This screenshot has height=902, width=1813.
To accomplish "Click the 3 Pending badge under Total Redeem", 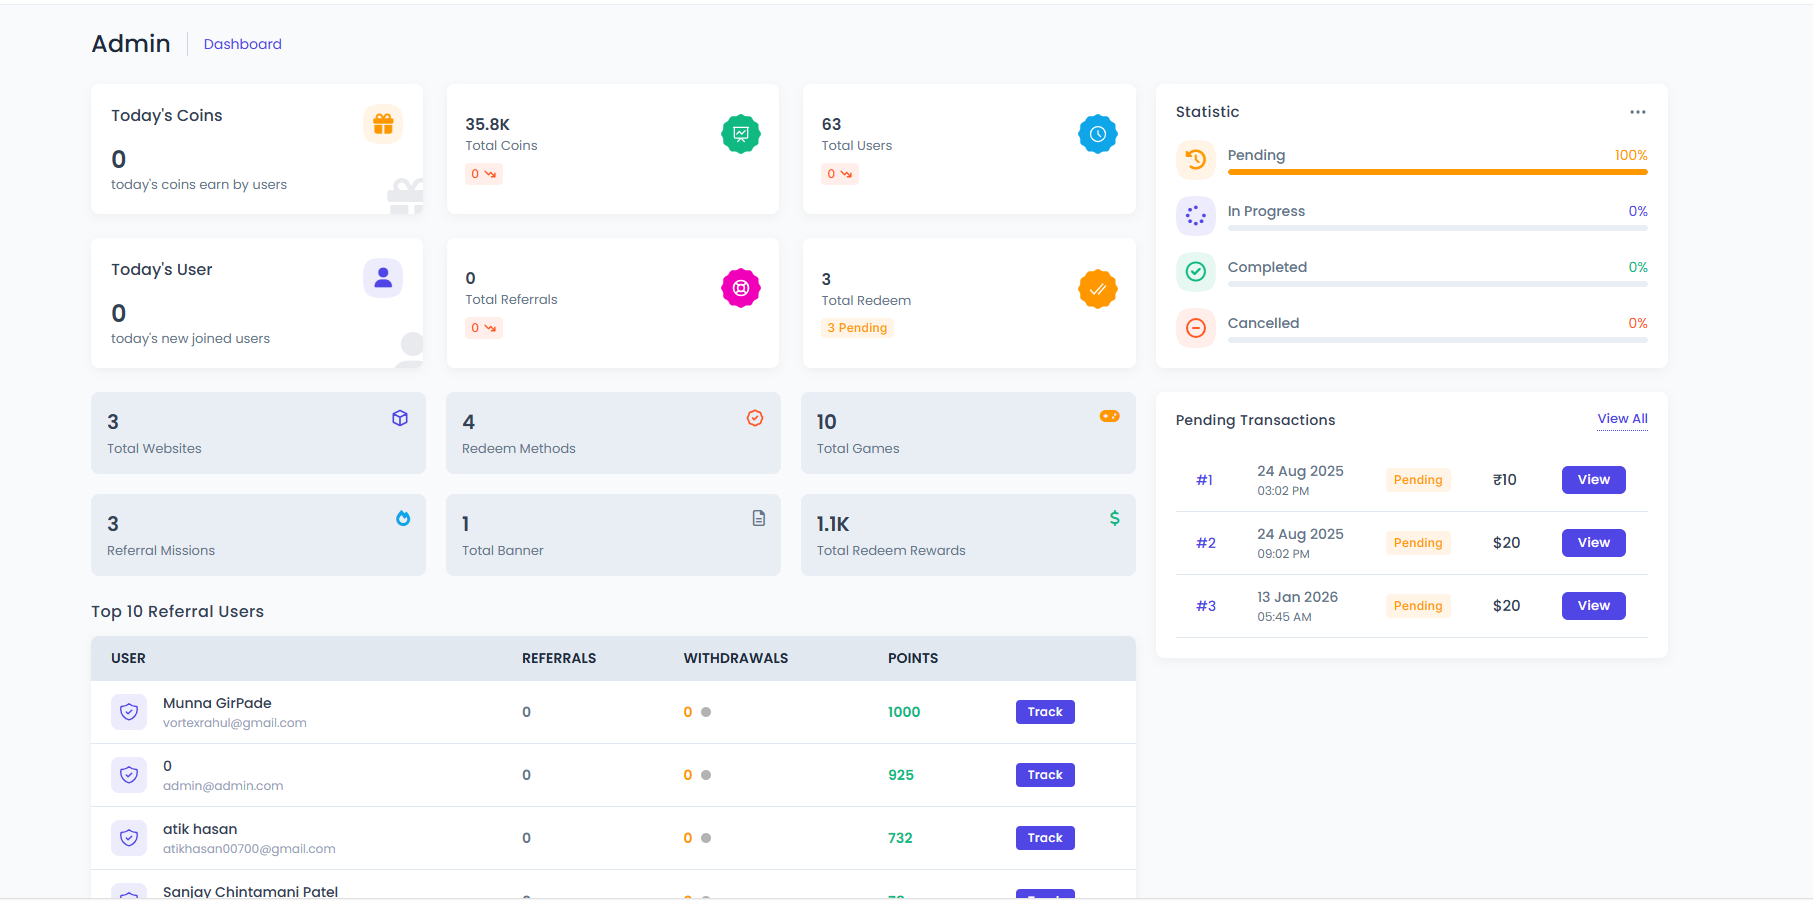I will 857,328.
